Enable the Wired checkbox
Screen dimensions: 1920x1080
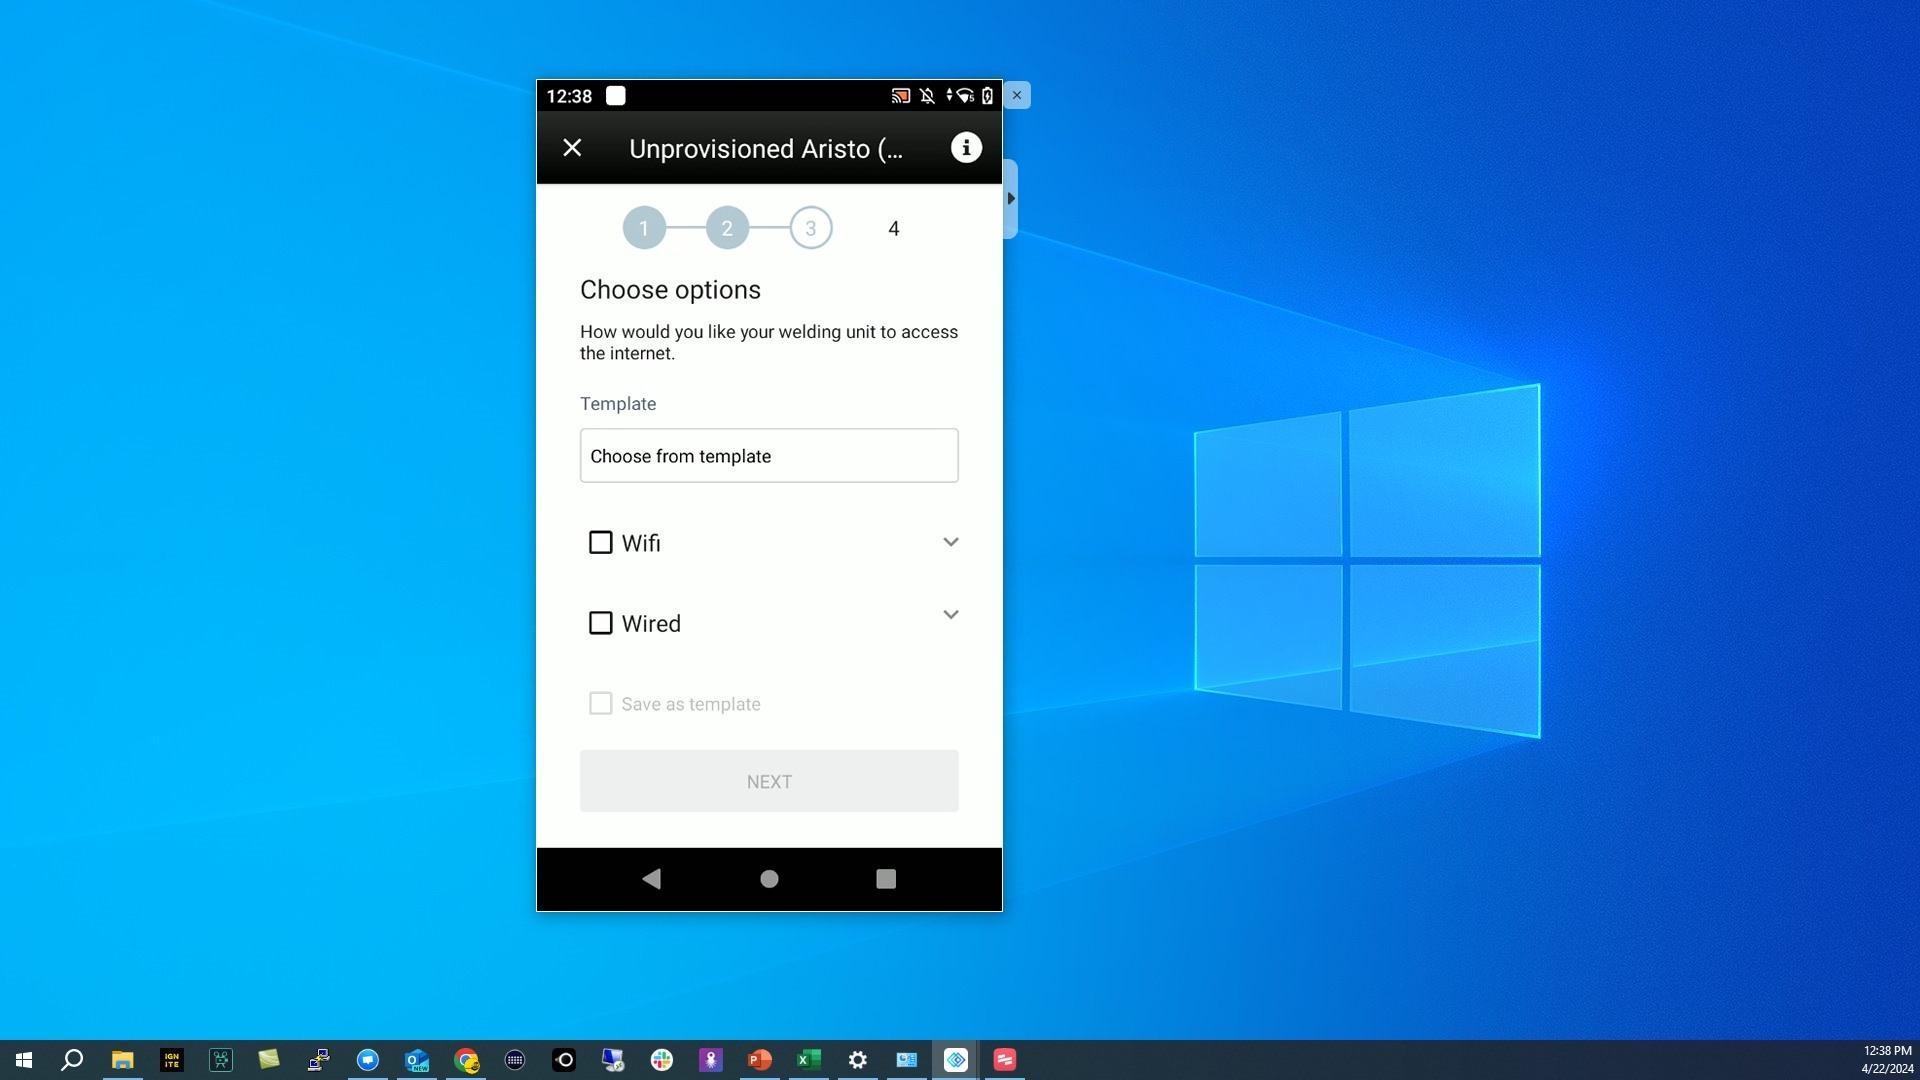click(600, 623)
